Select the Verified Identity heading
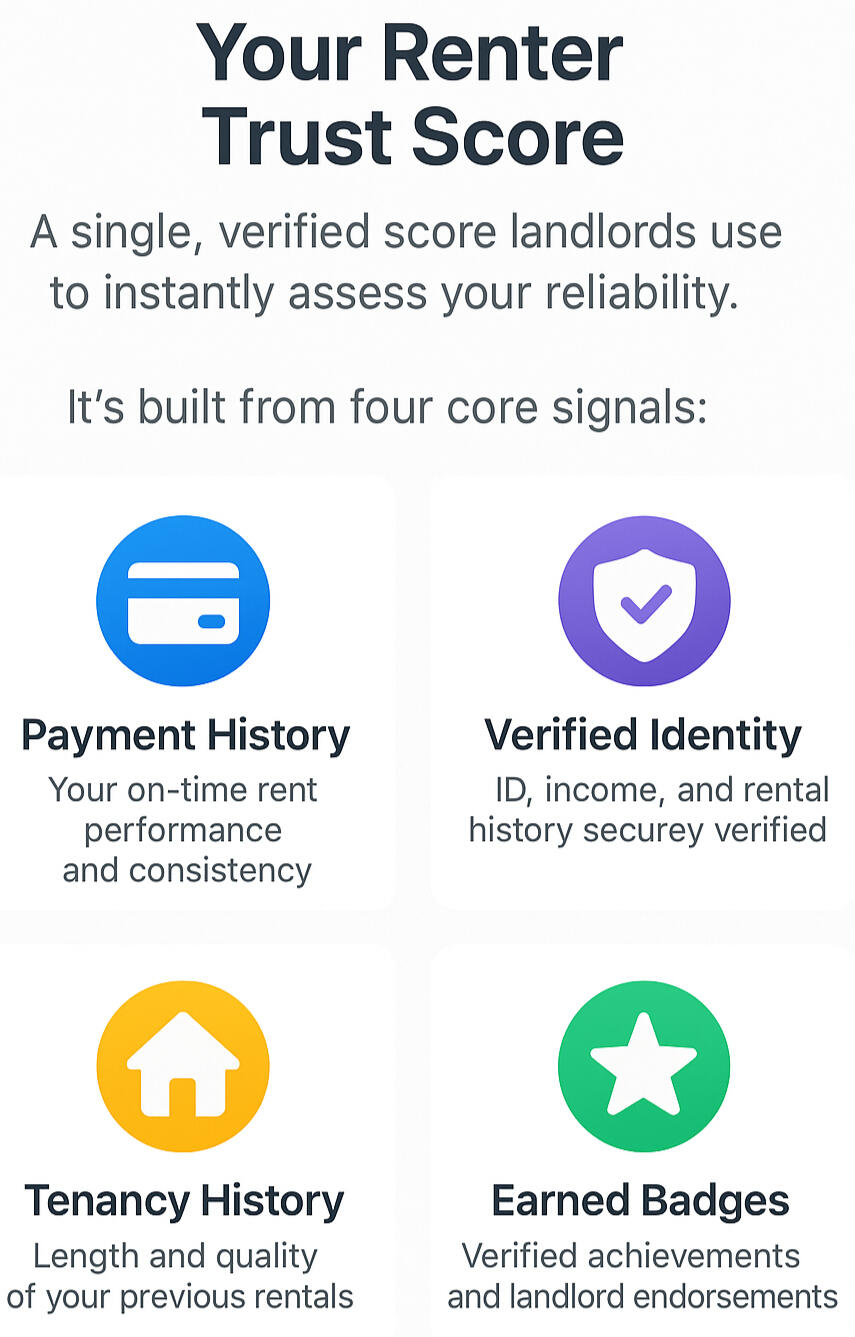The image size is (855, 1337). (x=643, y=735)
